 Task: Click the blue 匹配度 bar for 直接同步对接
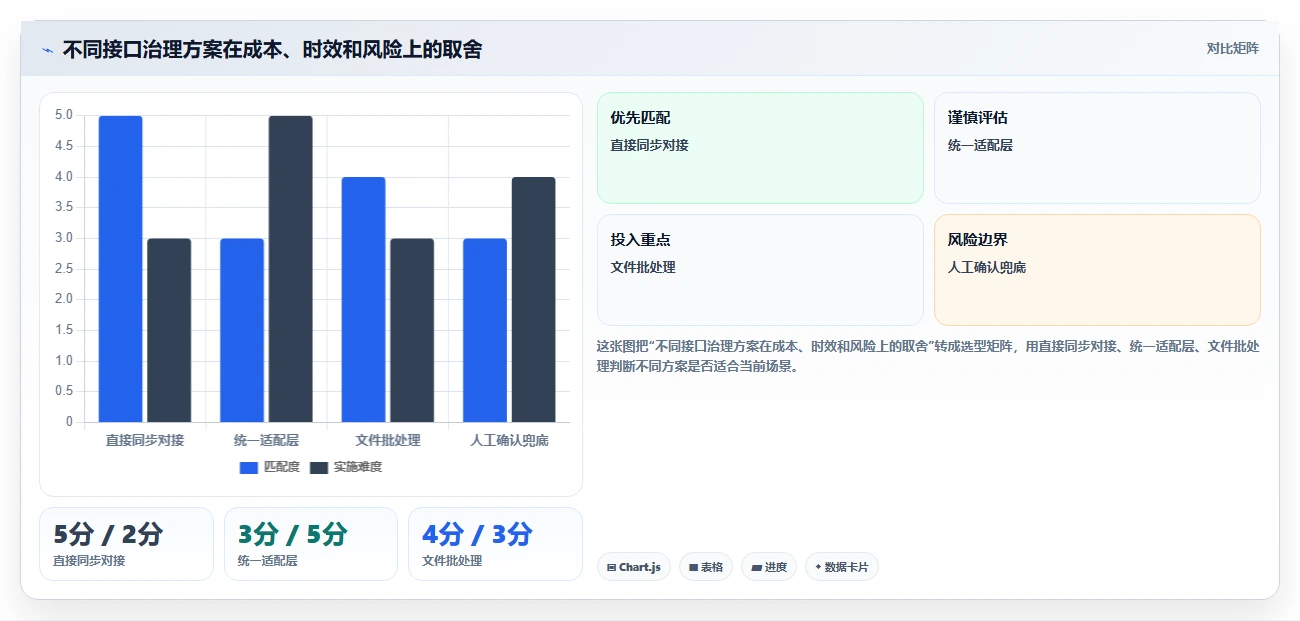coord(120,269)
